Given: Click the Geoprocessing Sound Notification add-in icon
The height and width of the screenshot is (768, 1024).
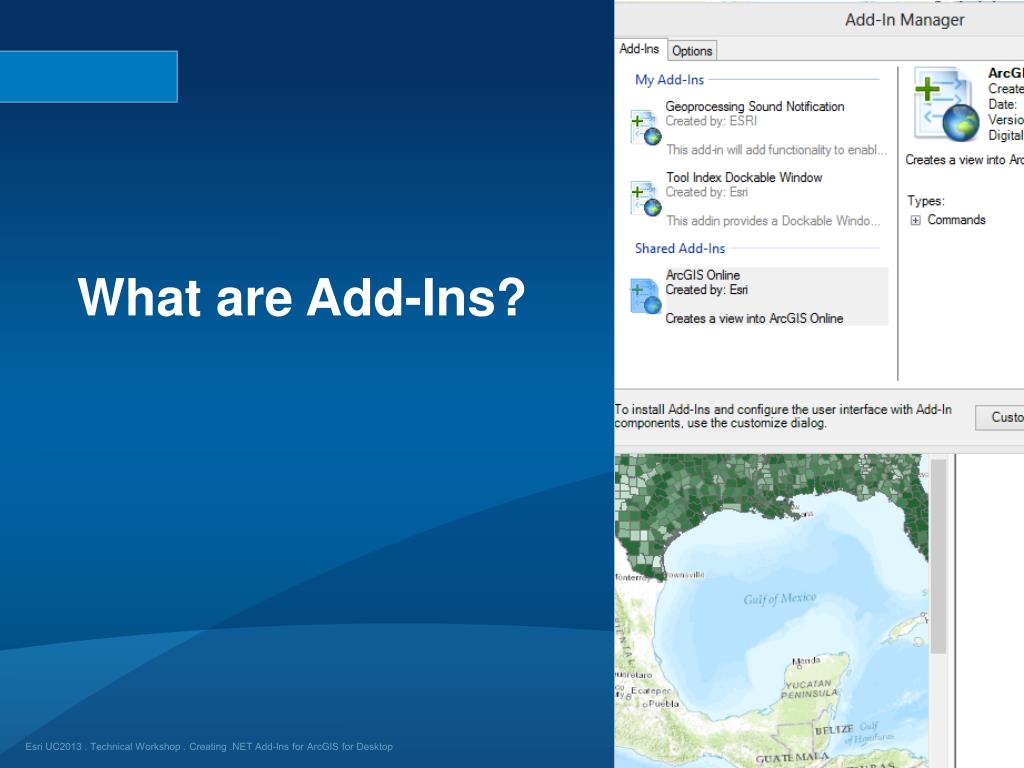Looking at the screenshot, I should pos(645,127).
